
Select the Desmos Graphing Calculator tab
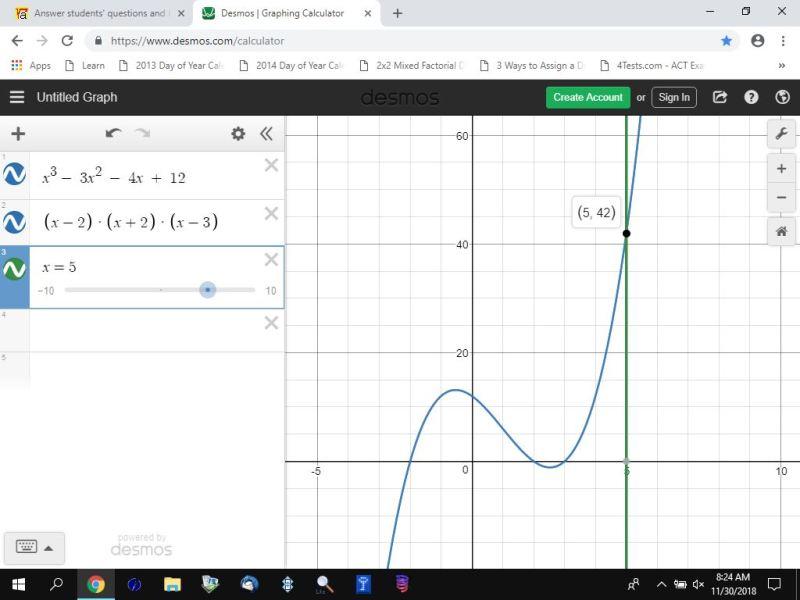coord(282,13)
